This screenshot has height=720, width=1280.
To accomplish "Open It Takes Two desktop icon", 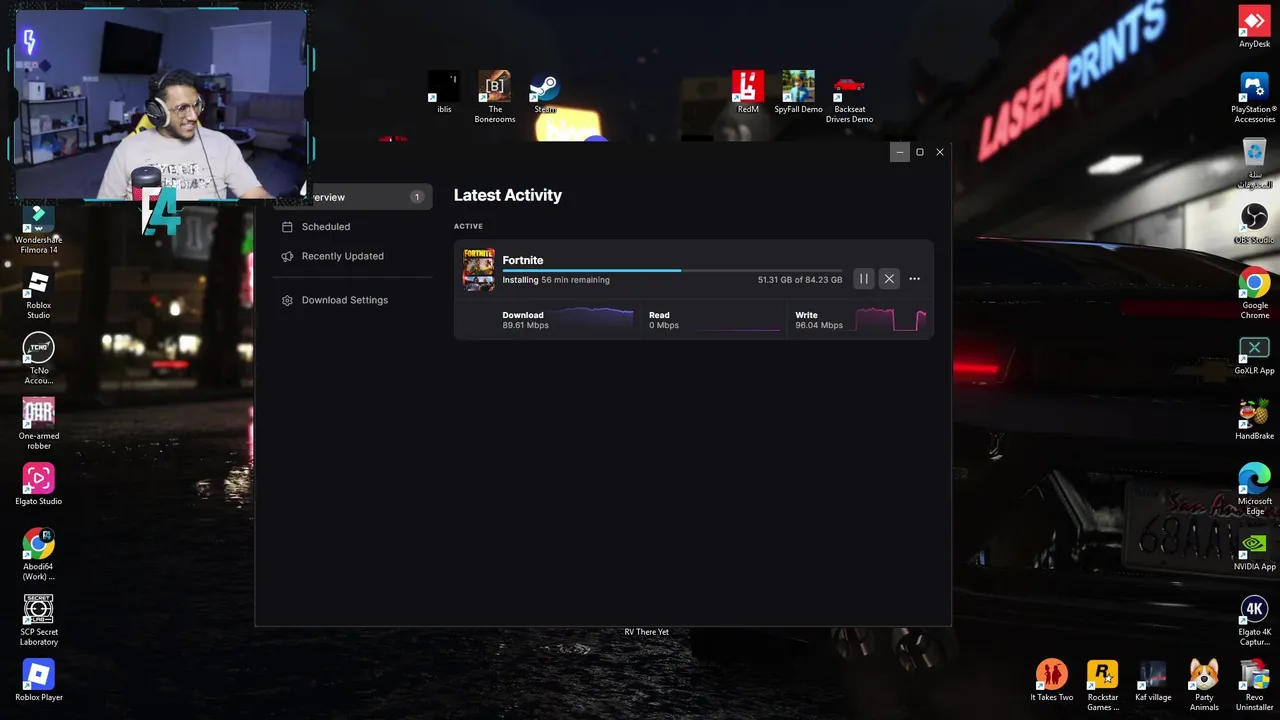I will pos(1052,681).
